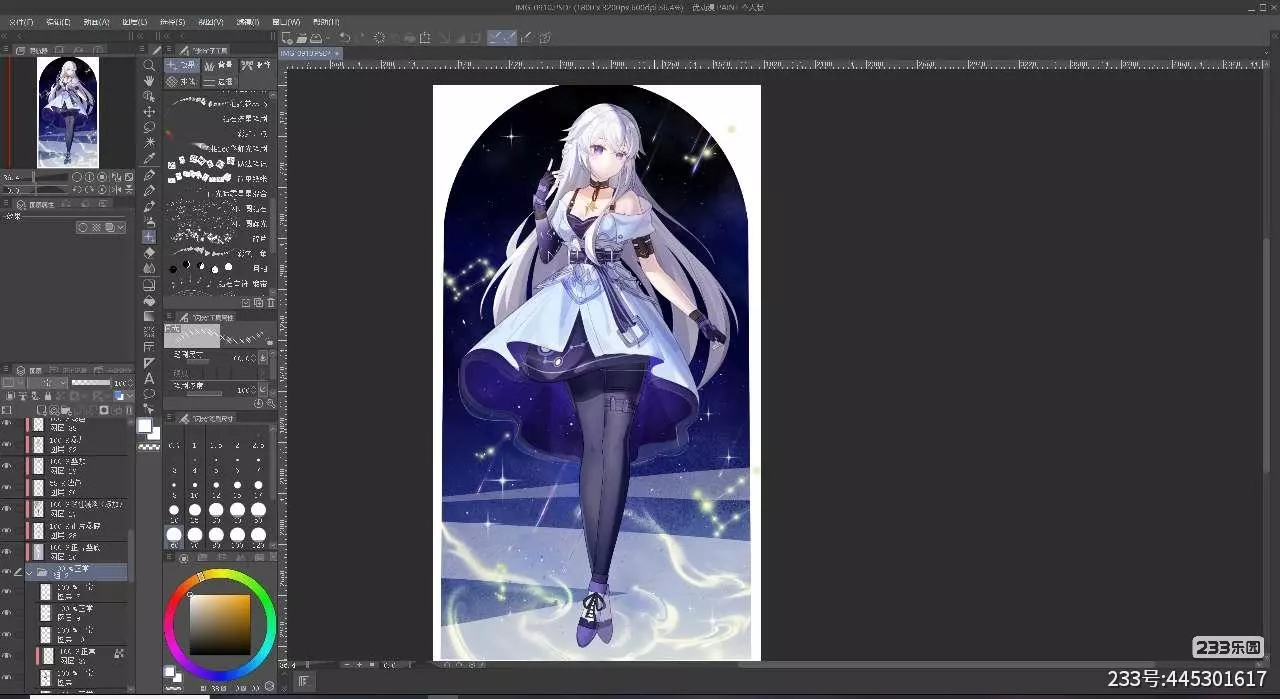
Task: Click delete sub tool trash icon
Action: click(x=270, y=301)
